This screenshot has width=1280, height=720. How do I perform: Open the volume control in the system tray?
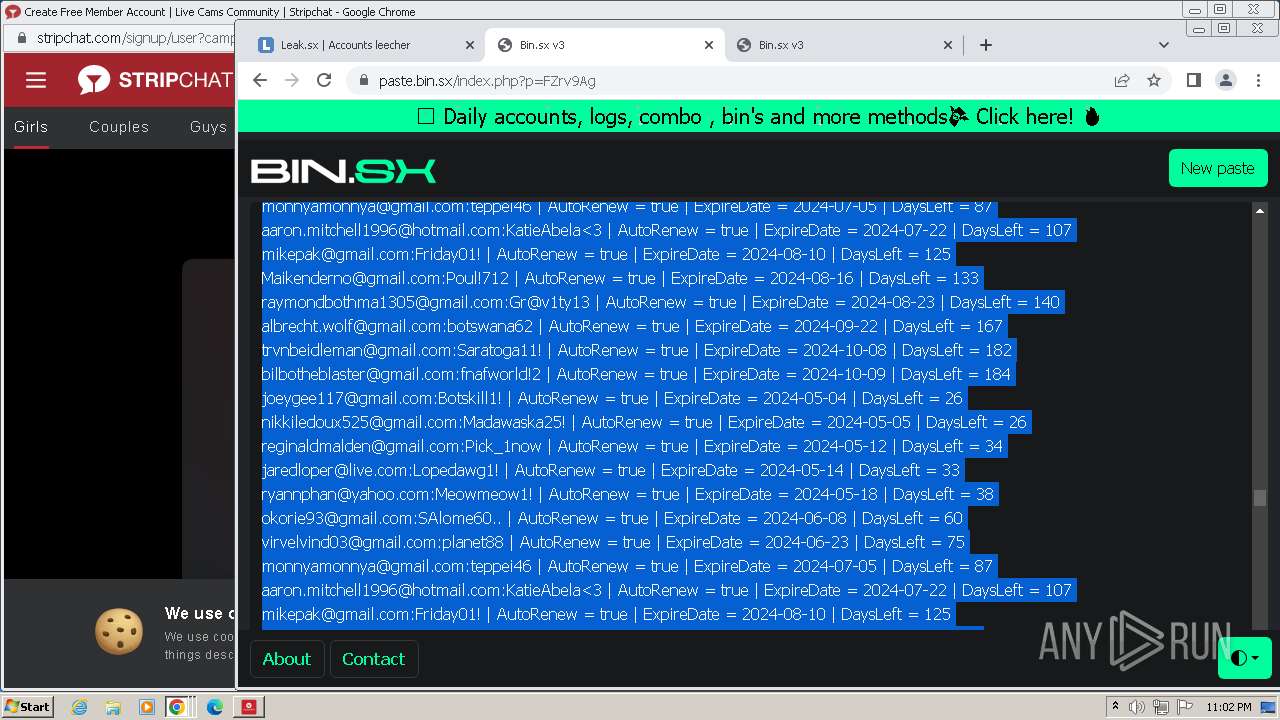pos(1137,707)
